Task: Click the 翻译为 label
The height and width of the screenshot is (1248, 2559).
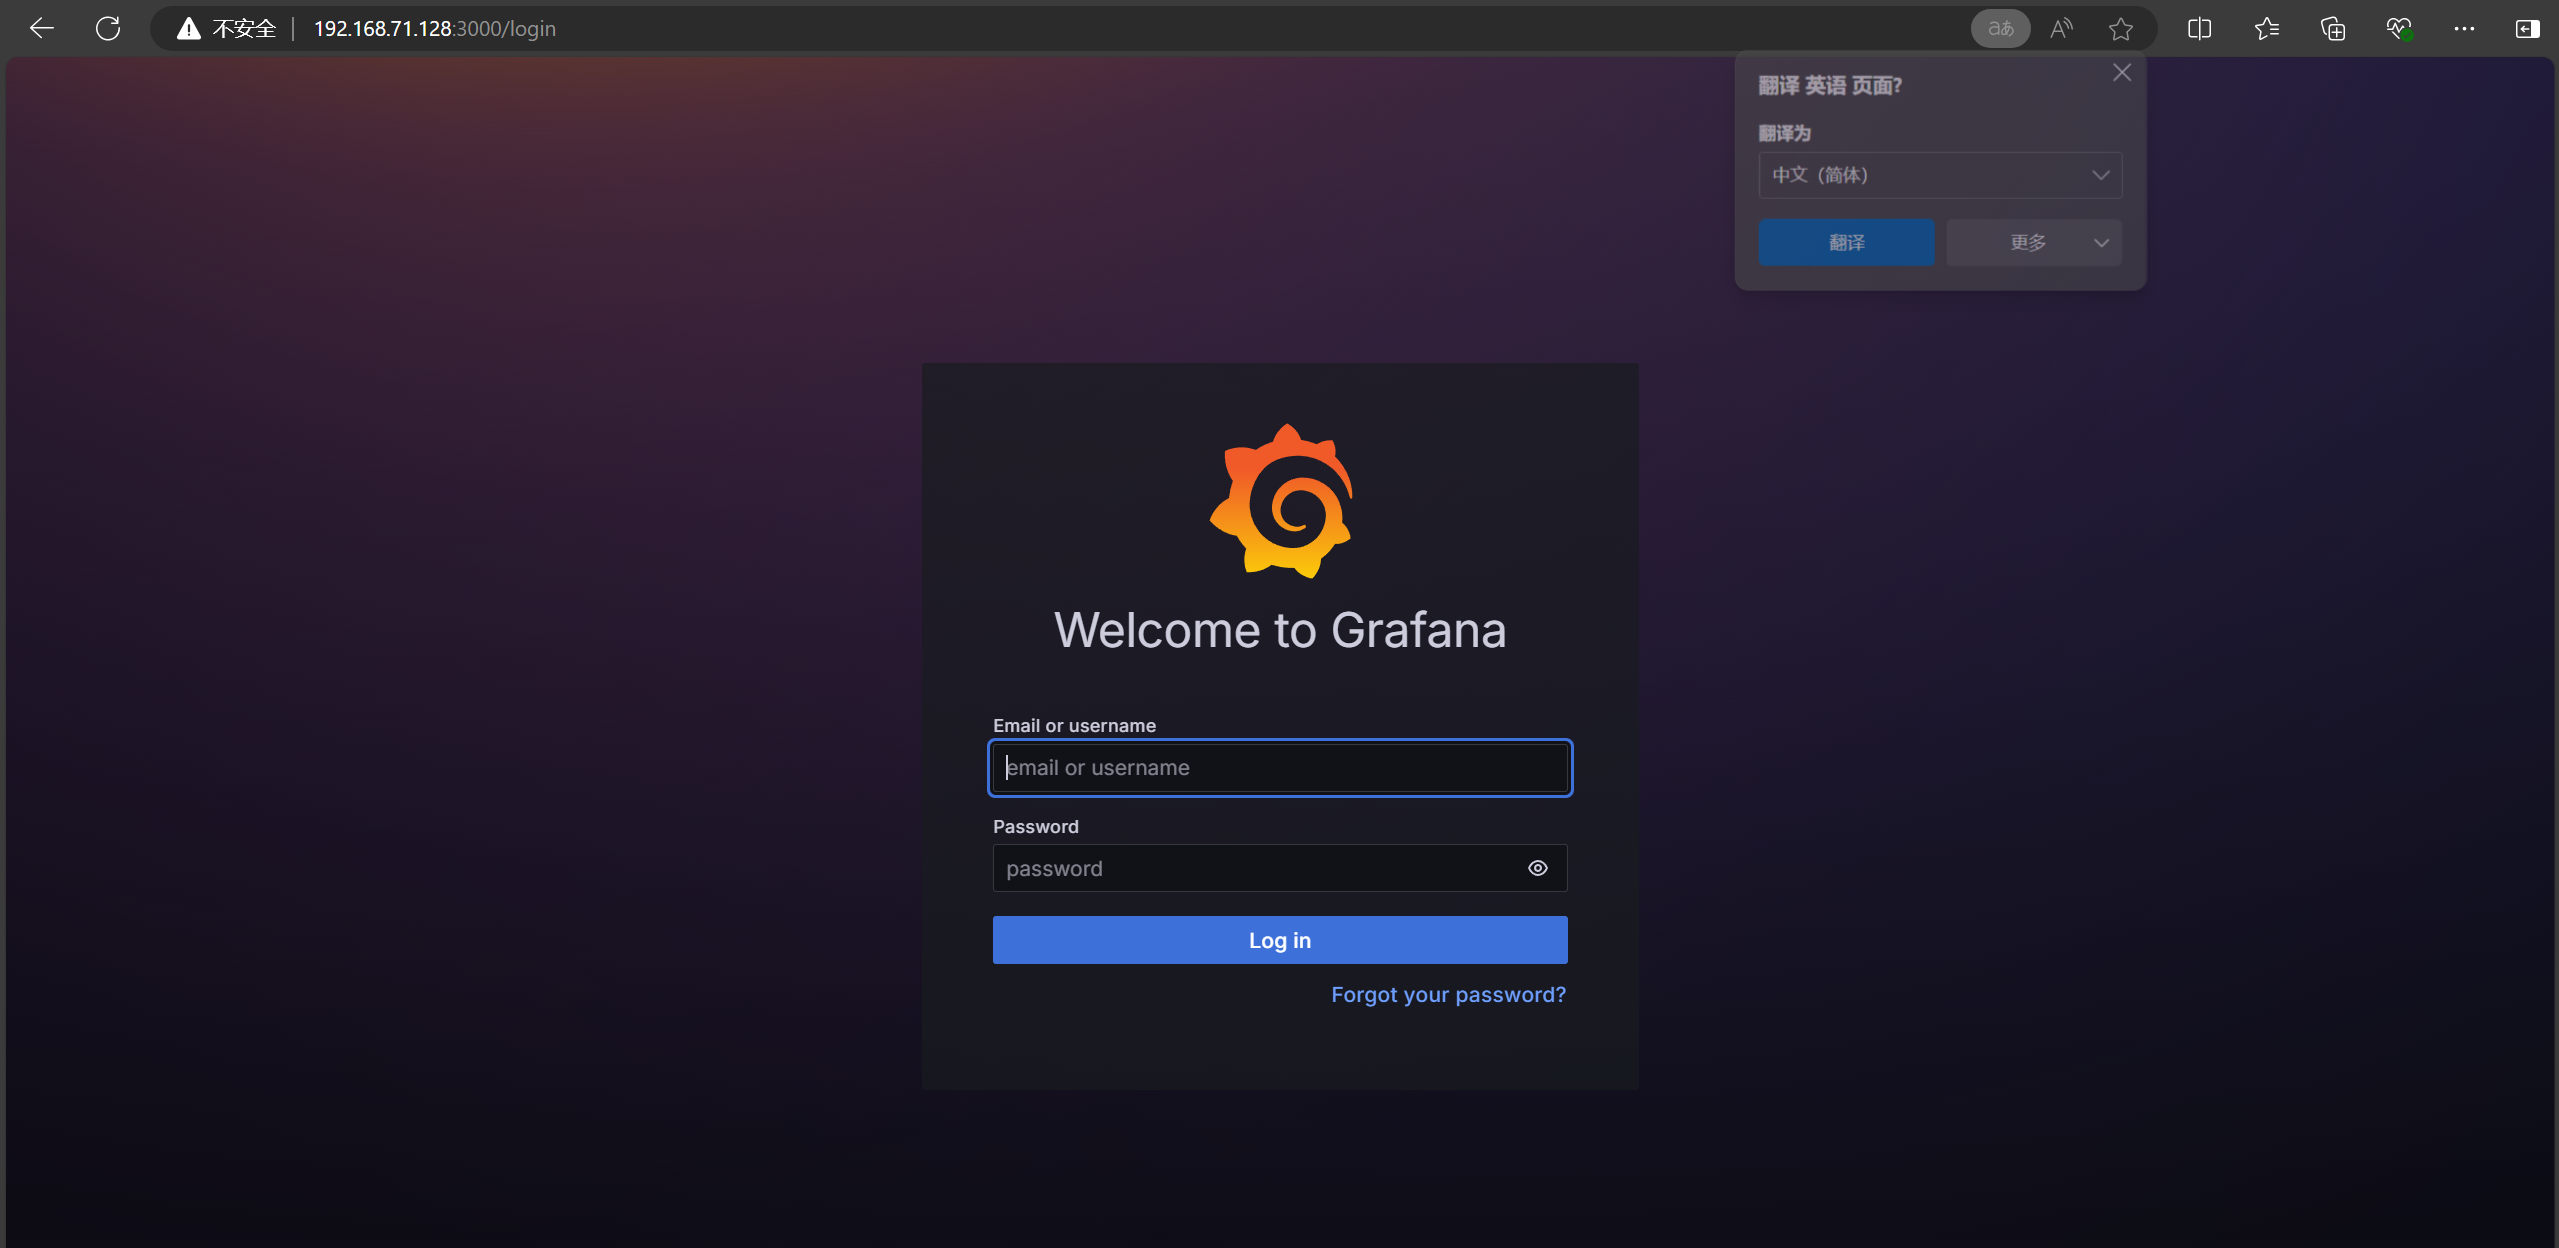Action: [x=1784, y=133]
